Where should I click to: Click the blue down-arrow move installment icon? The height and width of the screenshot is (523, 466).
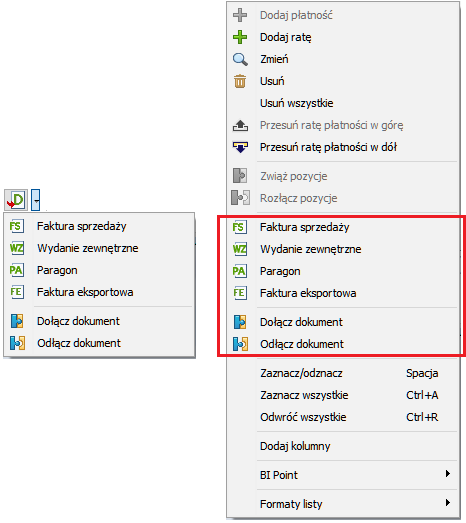click(x=240, y=147)
